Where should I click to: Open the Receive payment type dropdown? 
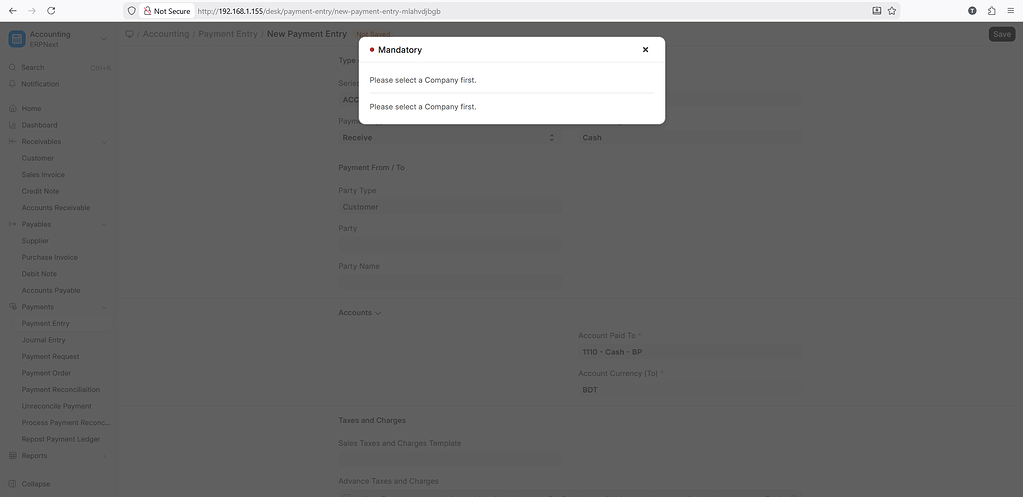coord(450,138)
